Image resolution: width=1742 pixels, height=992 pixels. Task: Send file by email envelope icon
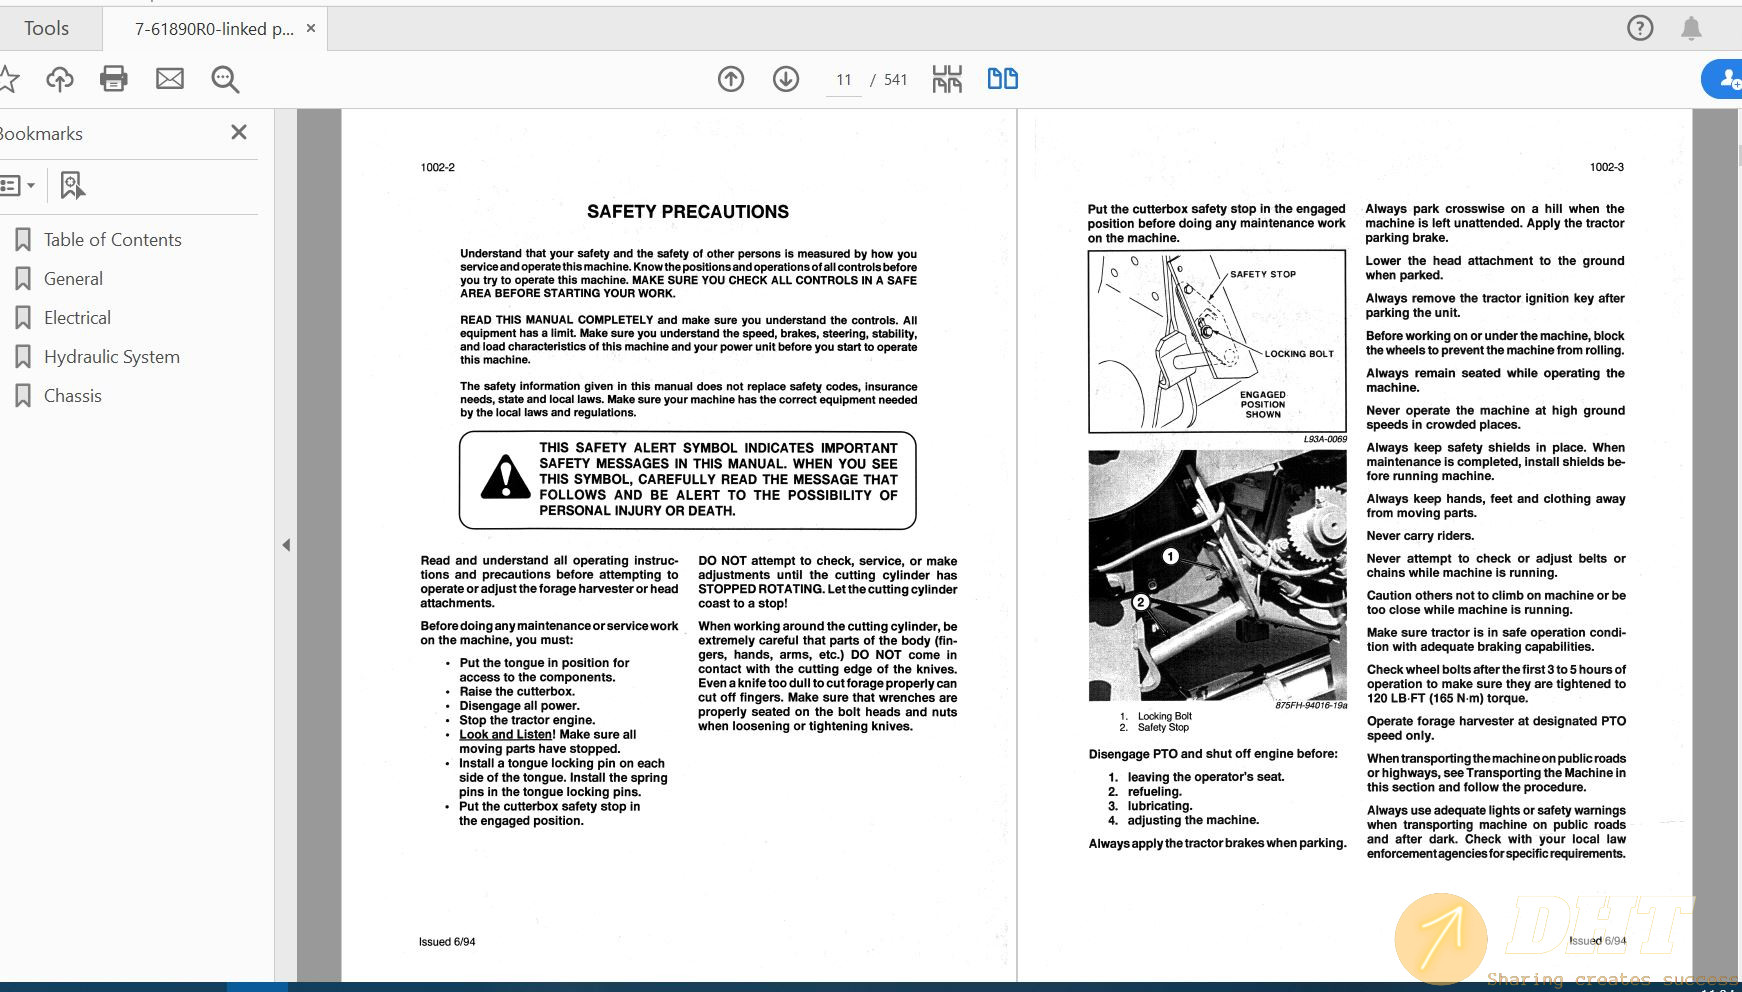point(170,79)
